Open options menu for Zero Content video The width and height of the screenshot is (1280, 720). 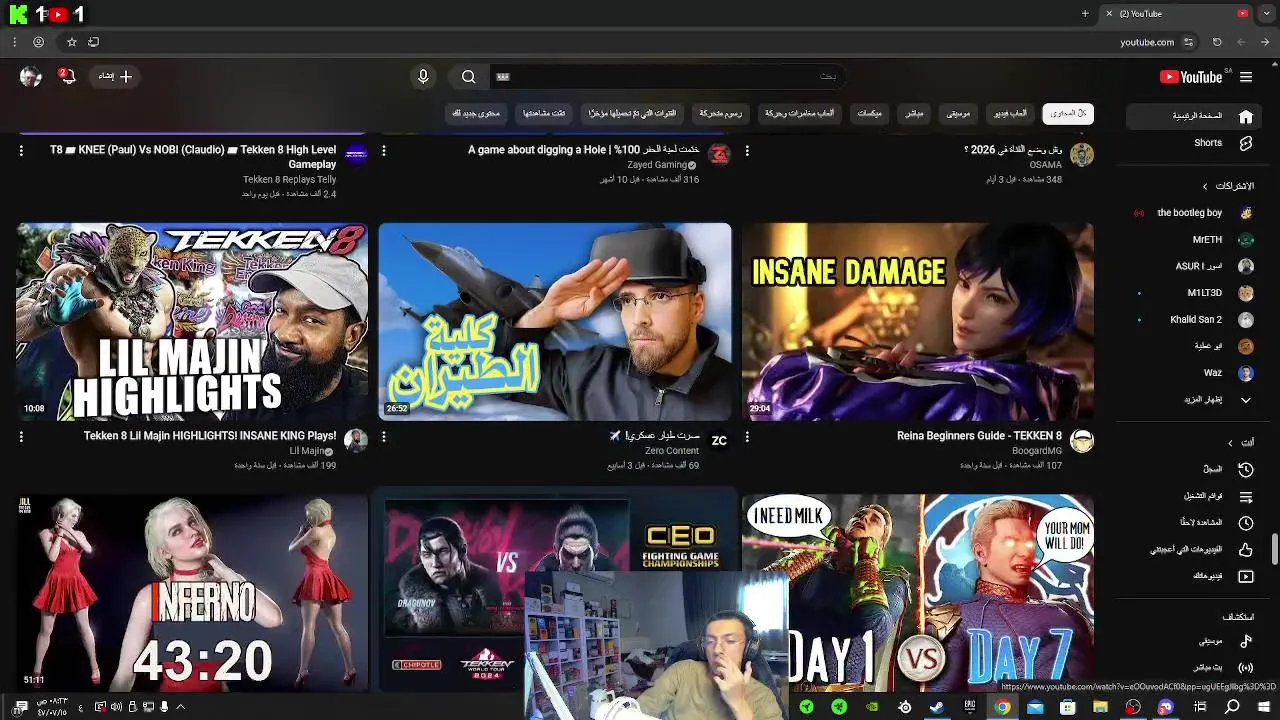click(x=384, y=437)
